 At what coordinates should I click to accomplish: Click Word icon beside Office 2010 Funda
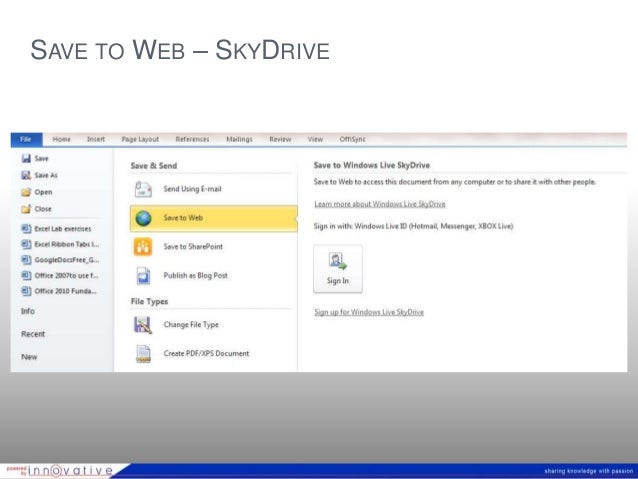(x=26, y=291)
